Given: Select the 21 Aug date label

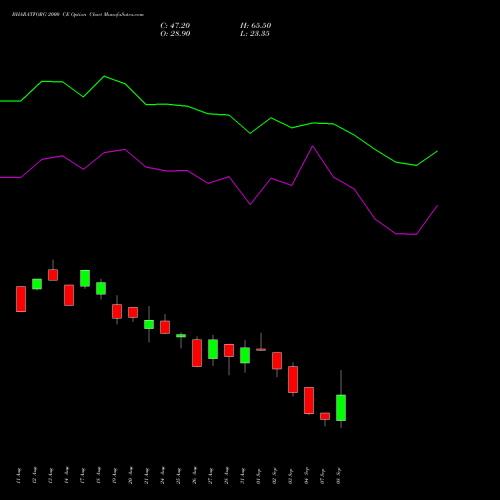Looking at the screenshot, I should (146, 476).
